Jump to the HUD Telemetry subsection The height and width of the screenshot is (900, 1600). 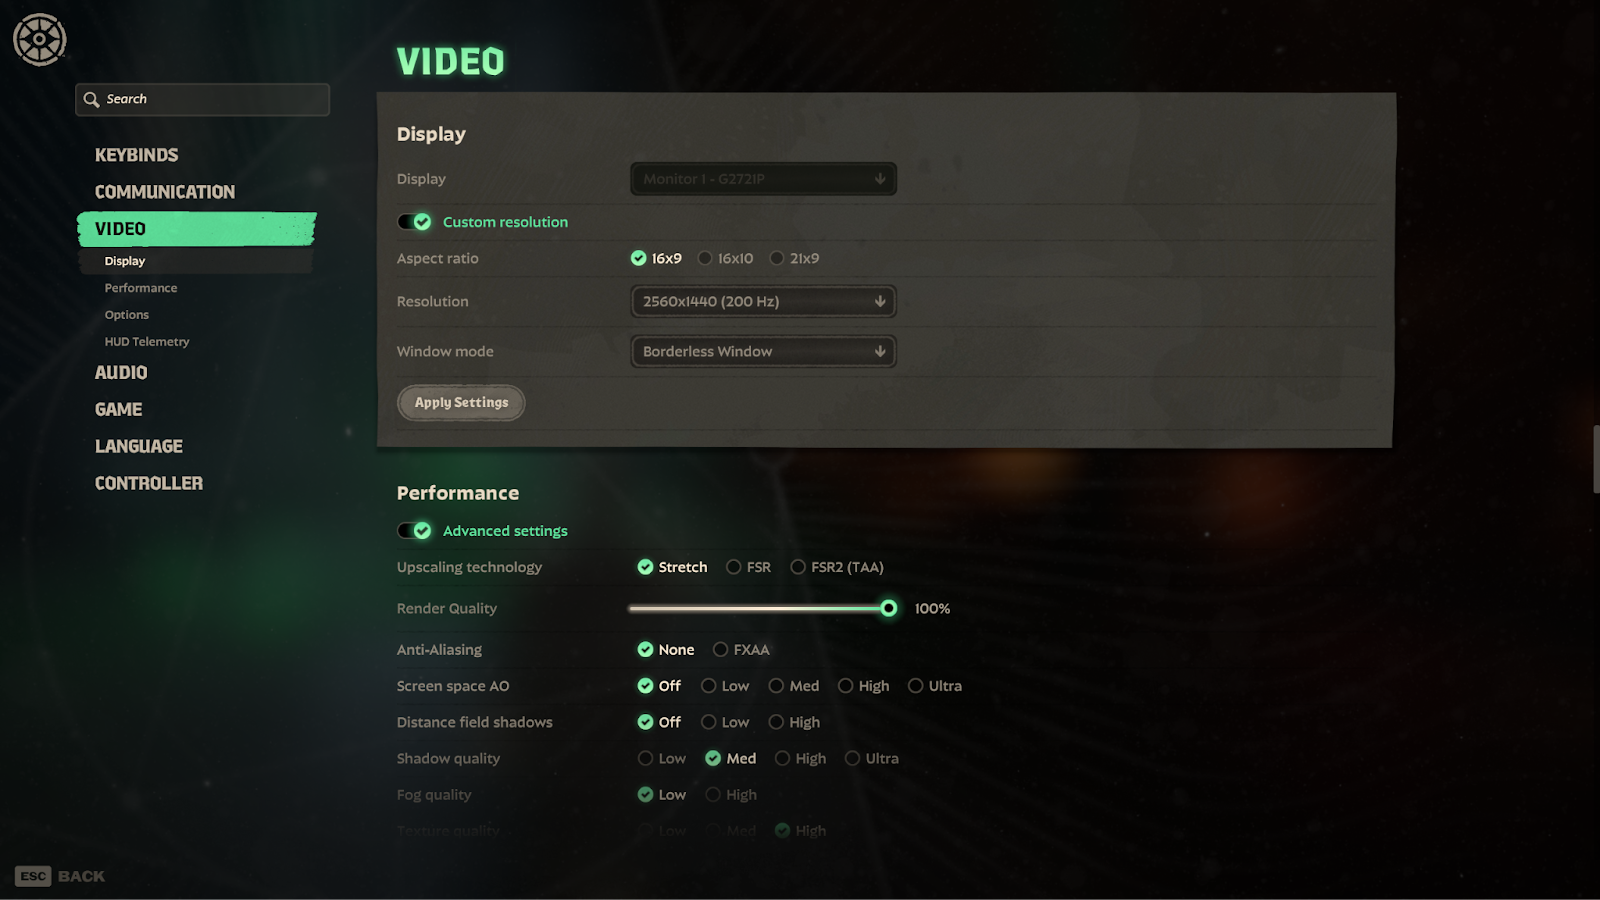(147, 341)
